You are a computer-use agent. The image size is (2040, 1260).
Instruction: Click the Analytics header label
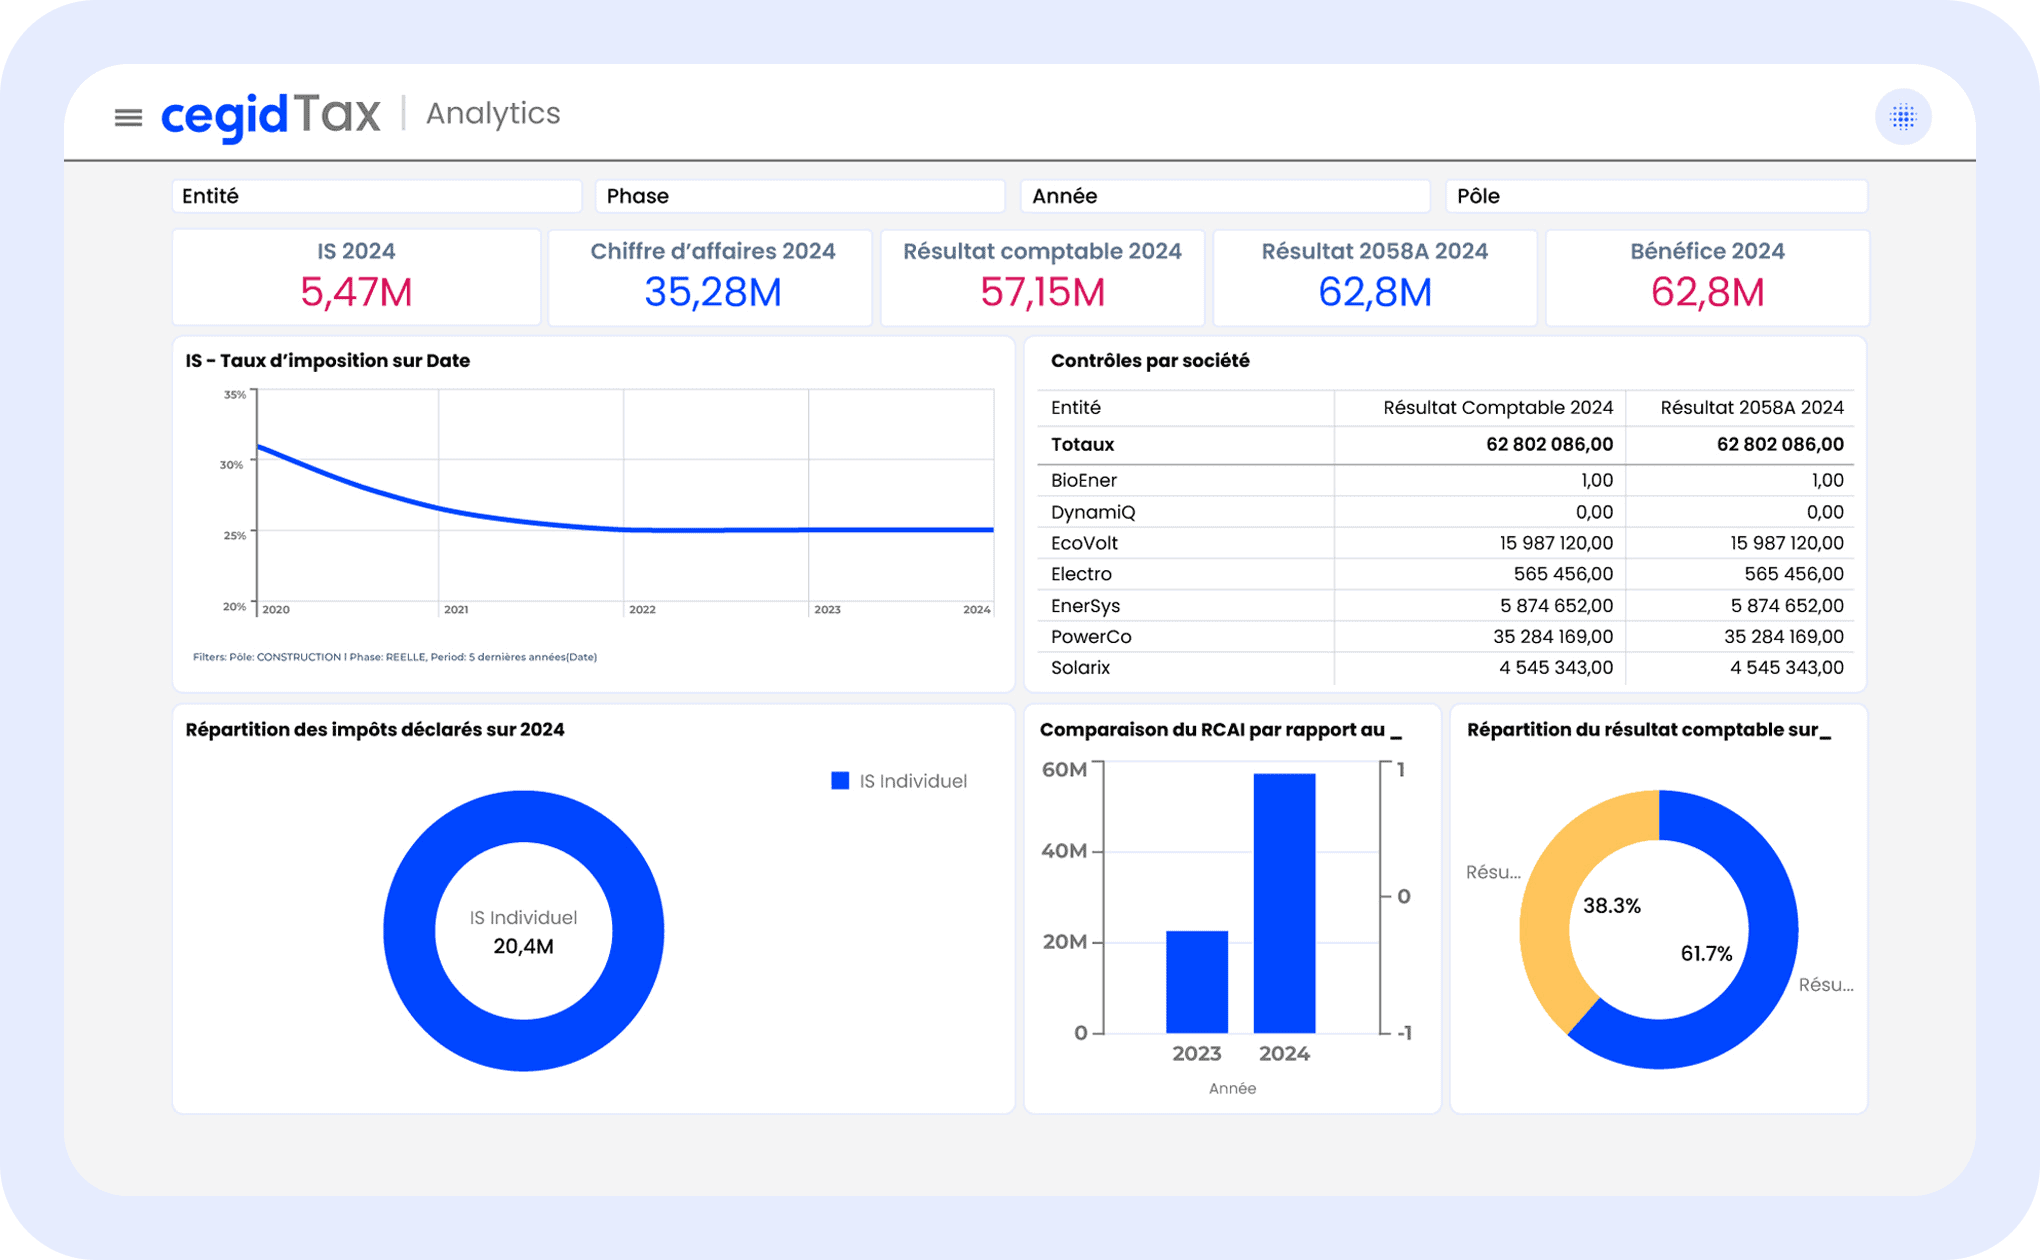pos(493,114)
